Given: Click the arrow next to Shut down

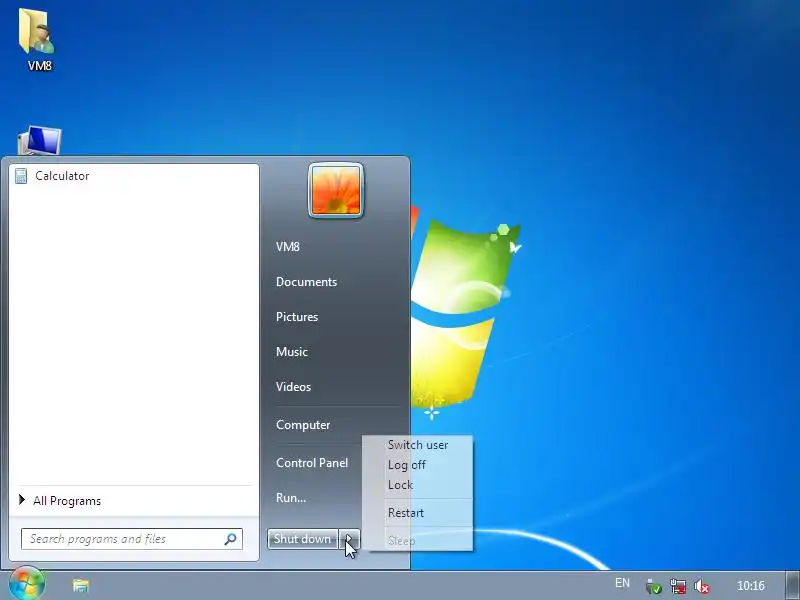Looking at the screenshot, I should pos(349,539).
